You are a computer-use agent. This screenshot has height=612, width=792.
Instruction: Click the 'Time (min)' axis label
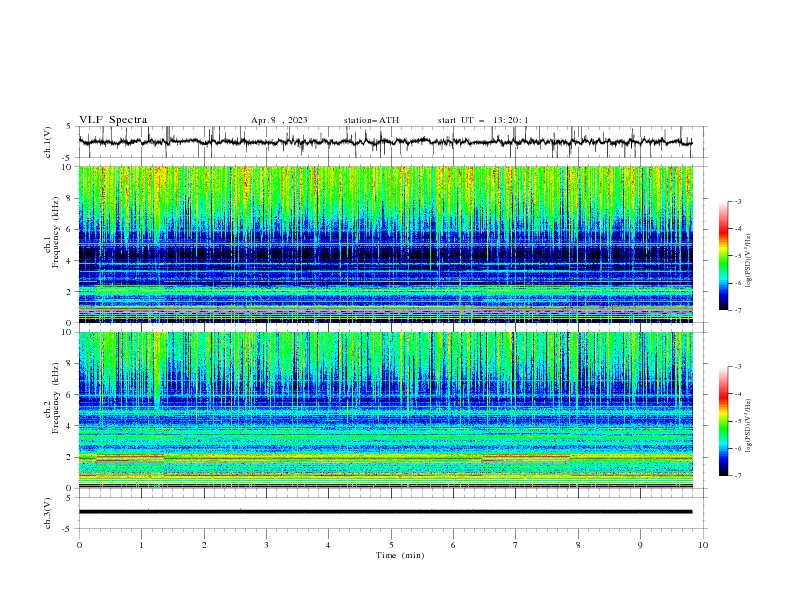pyautogui.click(x=400, y=555)
